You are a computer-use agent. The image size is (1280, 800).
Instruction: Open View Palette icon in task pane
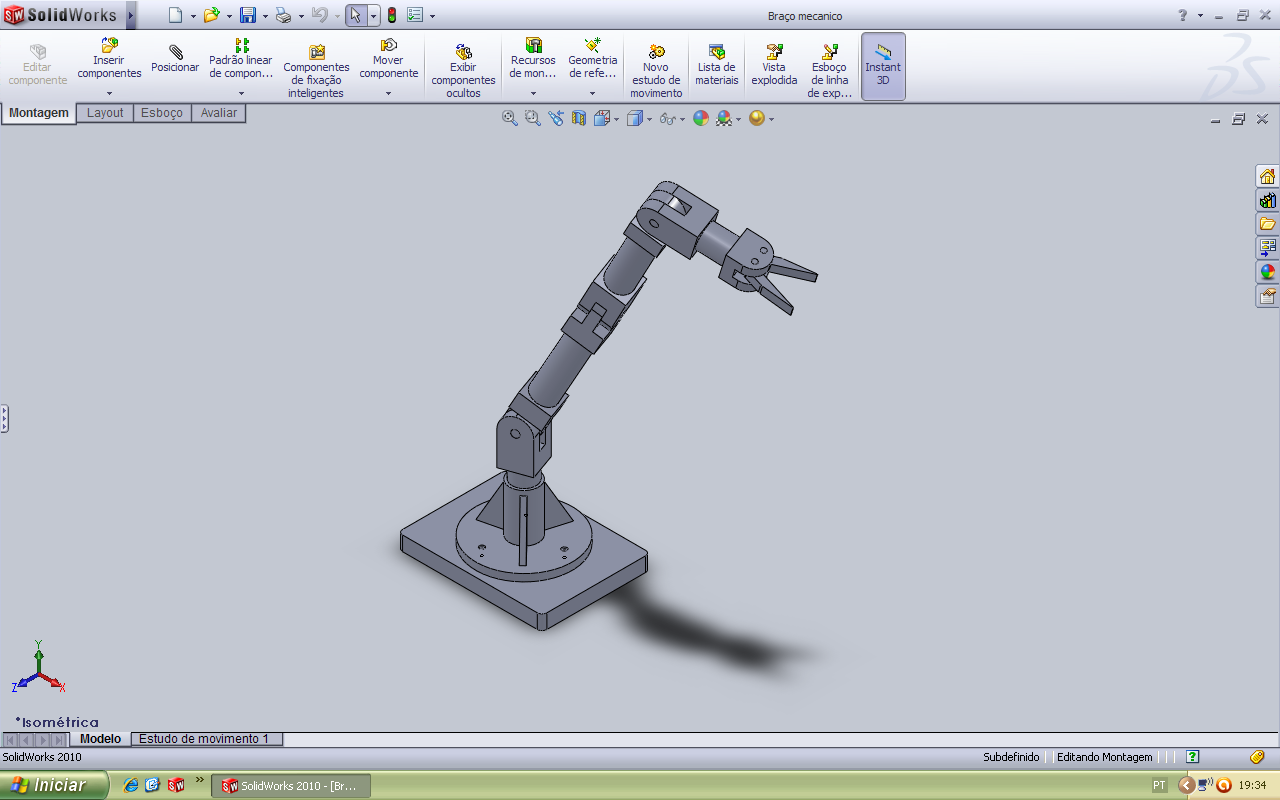tap(1267, 248)
